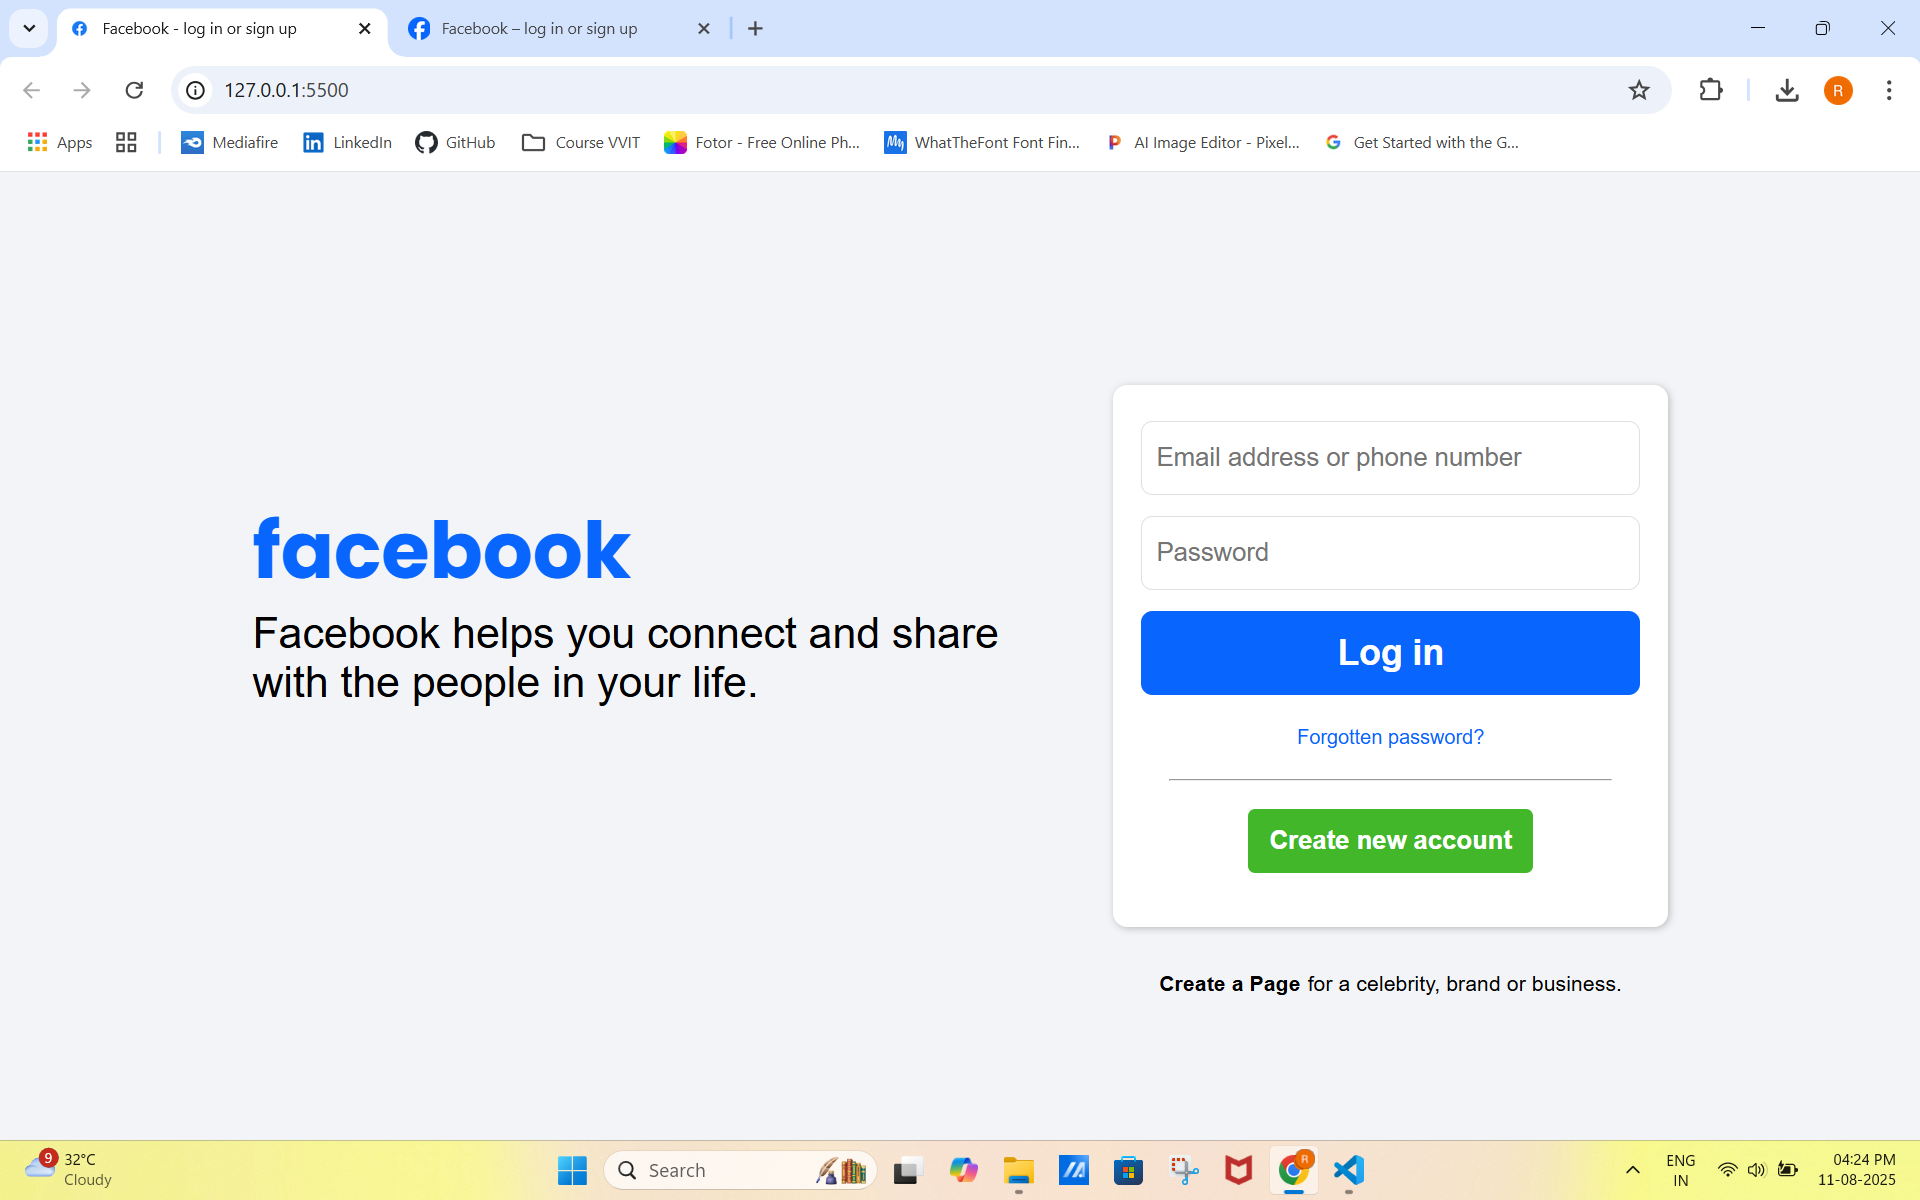This screenshot has height=1200, width=1920.
Task: Open Visual Studio Code from the taskbar
Action: [1349, 1170]
